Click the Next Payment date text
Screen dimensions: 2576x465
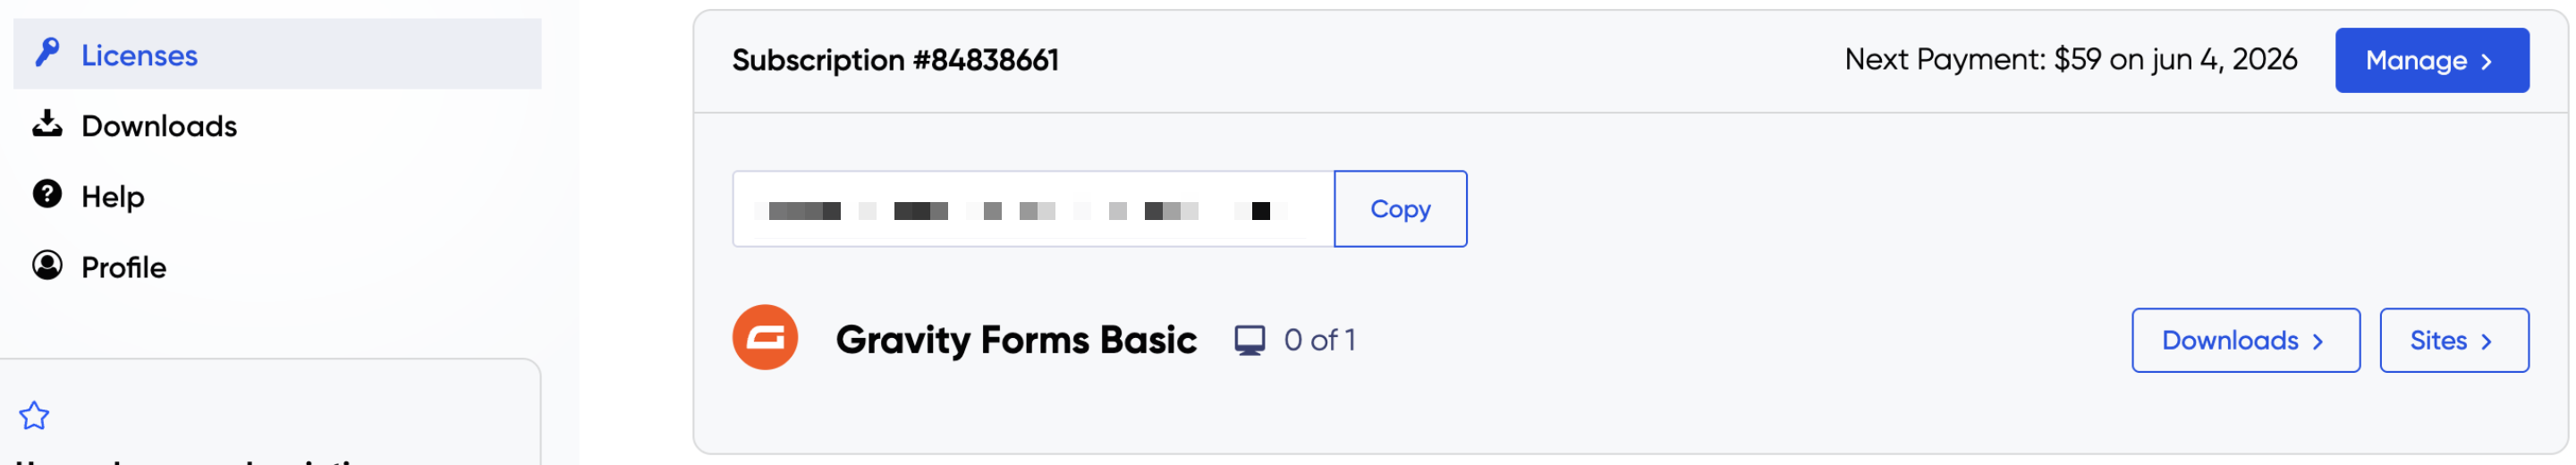tap(2070, 60)
